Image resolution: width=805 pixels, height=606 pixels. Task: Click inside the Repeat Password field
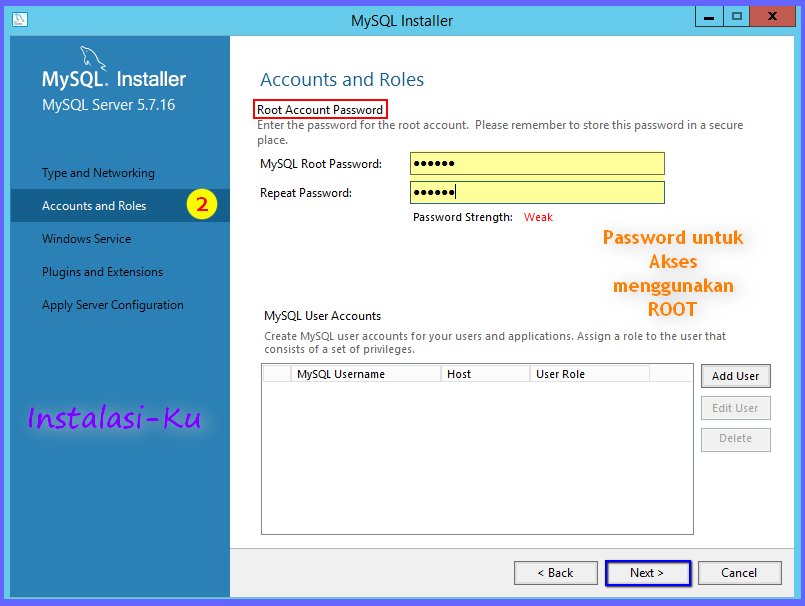tap(536, 191)
